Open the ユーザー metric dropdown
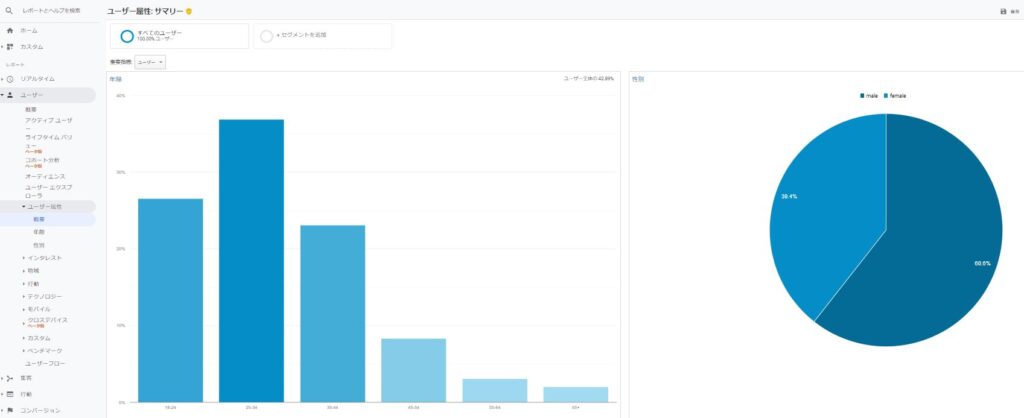Viewport: 1024px width, 418px height. [150, 62]
